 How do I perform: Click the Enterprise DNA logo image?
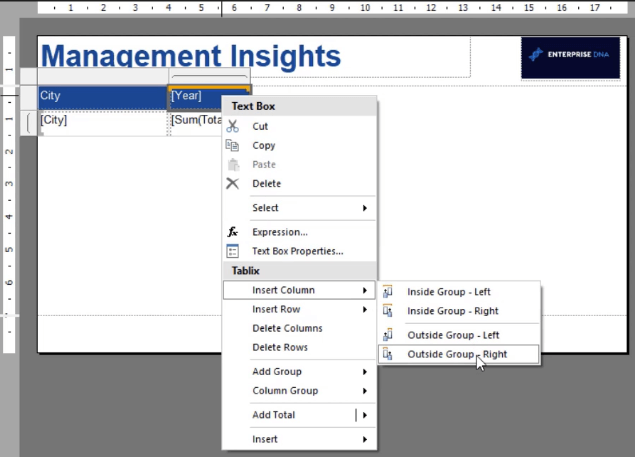click(570, 58)
